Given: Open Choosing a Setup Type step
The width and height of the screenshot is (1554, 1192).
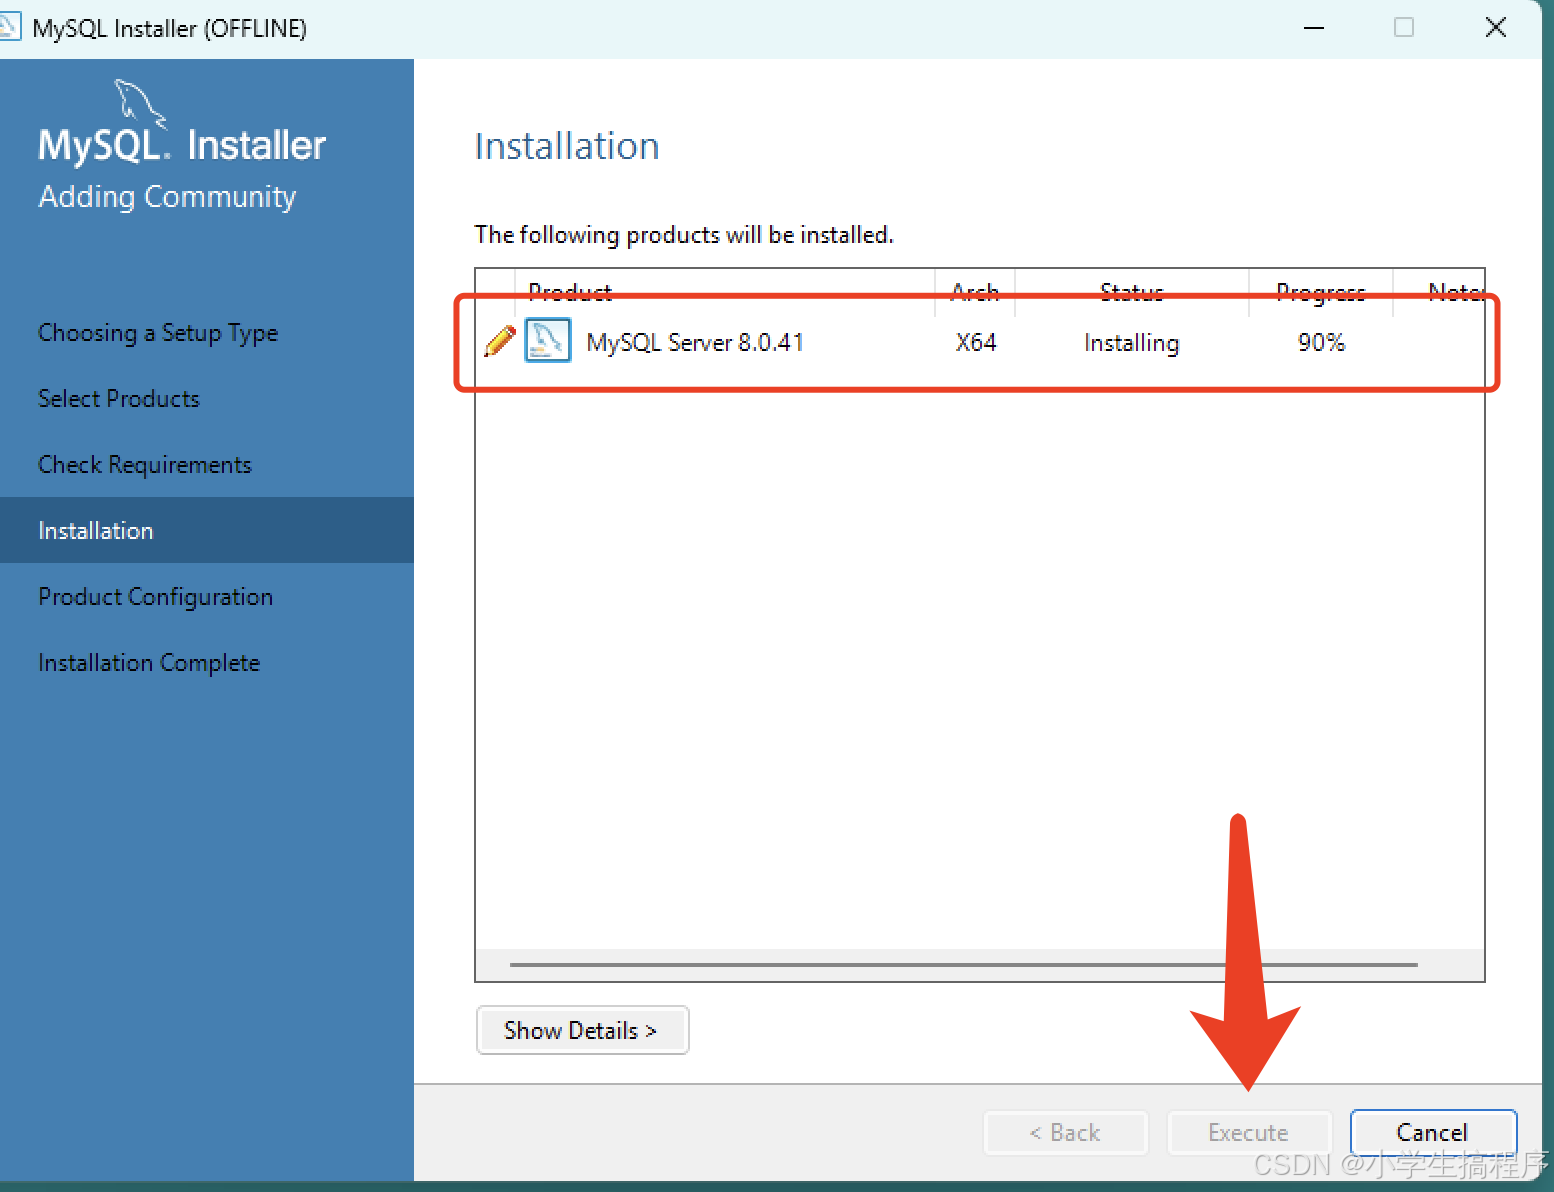Looking at the screenshot, I should tap(158, 333).
